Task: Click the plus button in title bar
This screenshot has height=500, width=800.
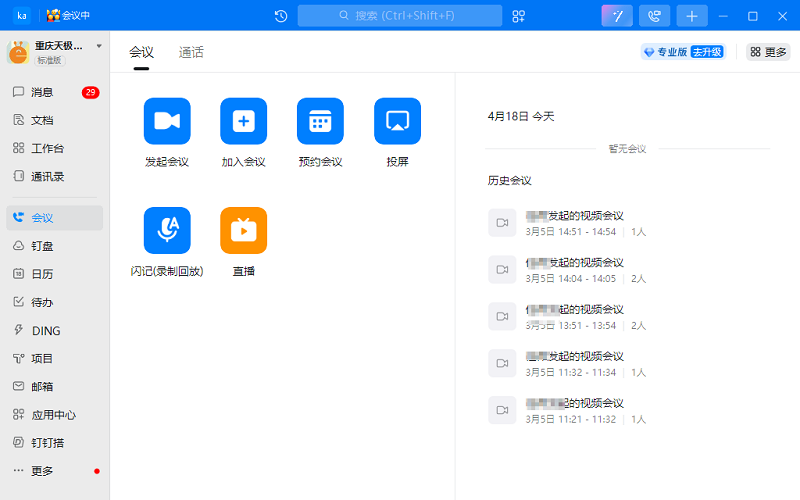Action: click(692, 16)
